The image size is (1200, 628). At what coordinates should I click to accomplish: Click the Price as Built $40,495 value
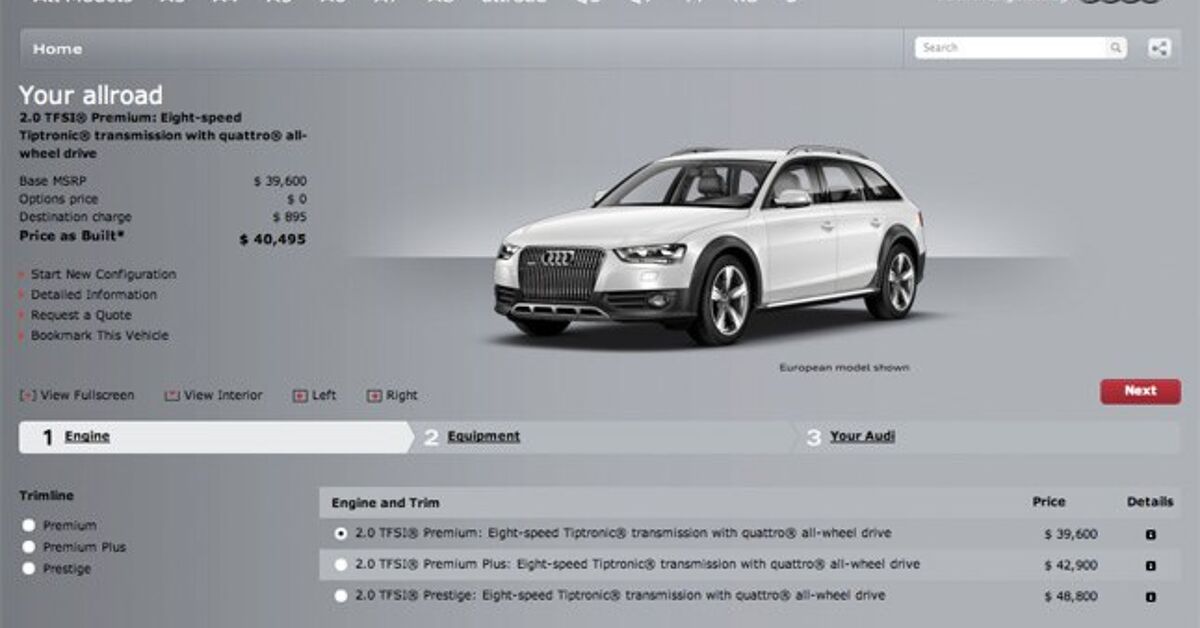pos(273,240)
